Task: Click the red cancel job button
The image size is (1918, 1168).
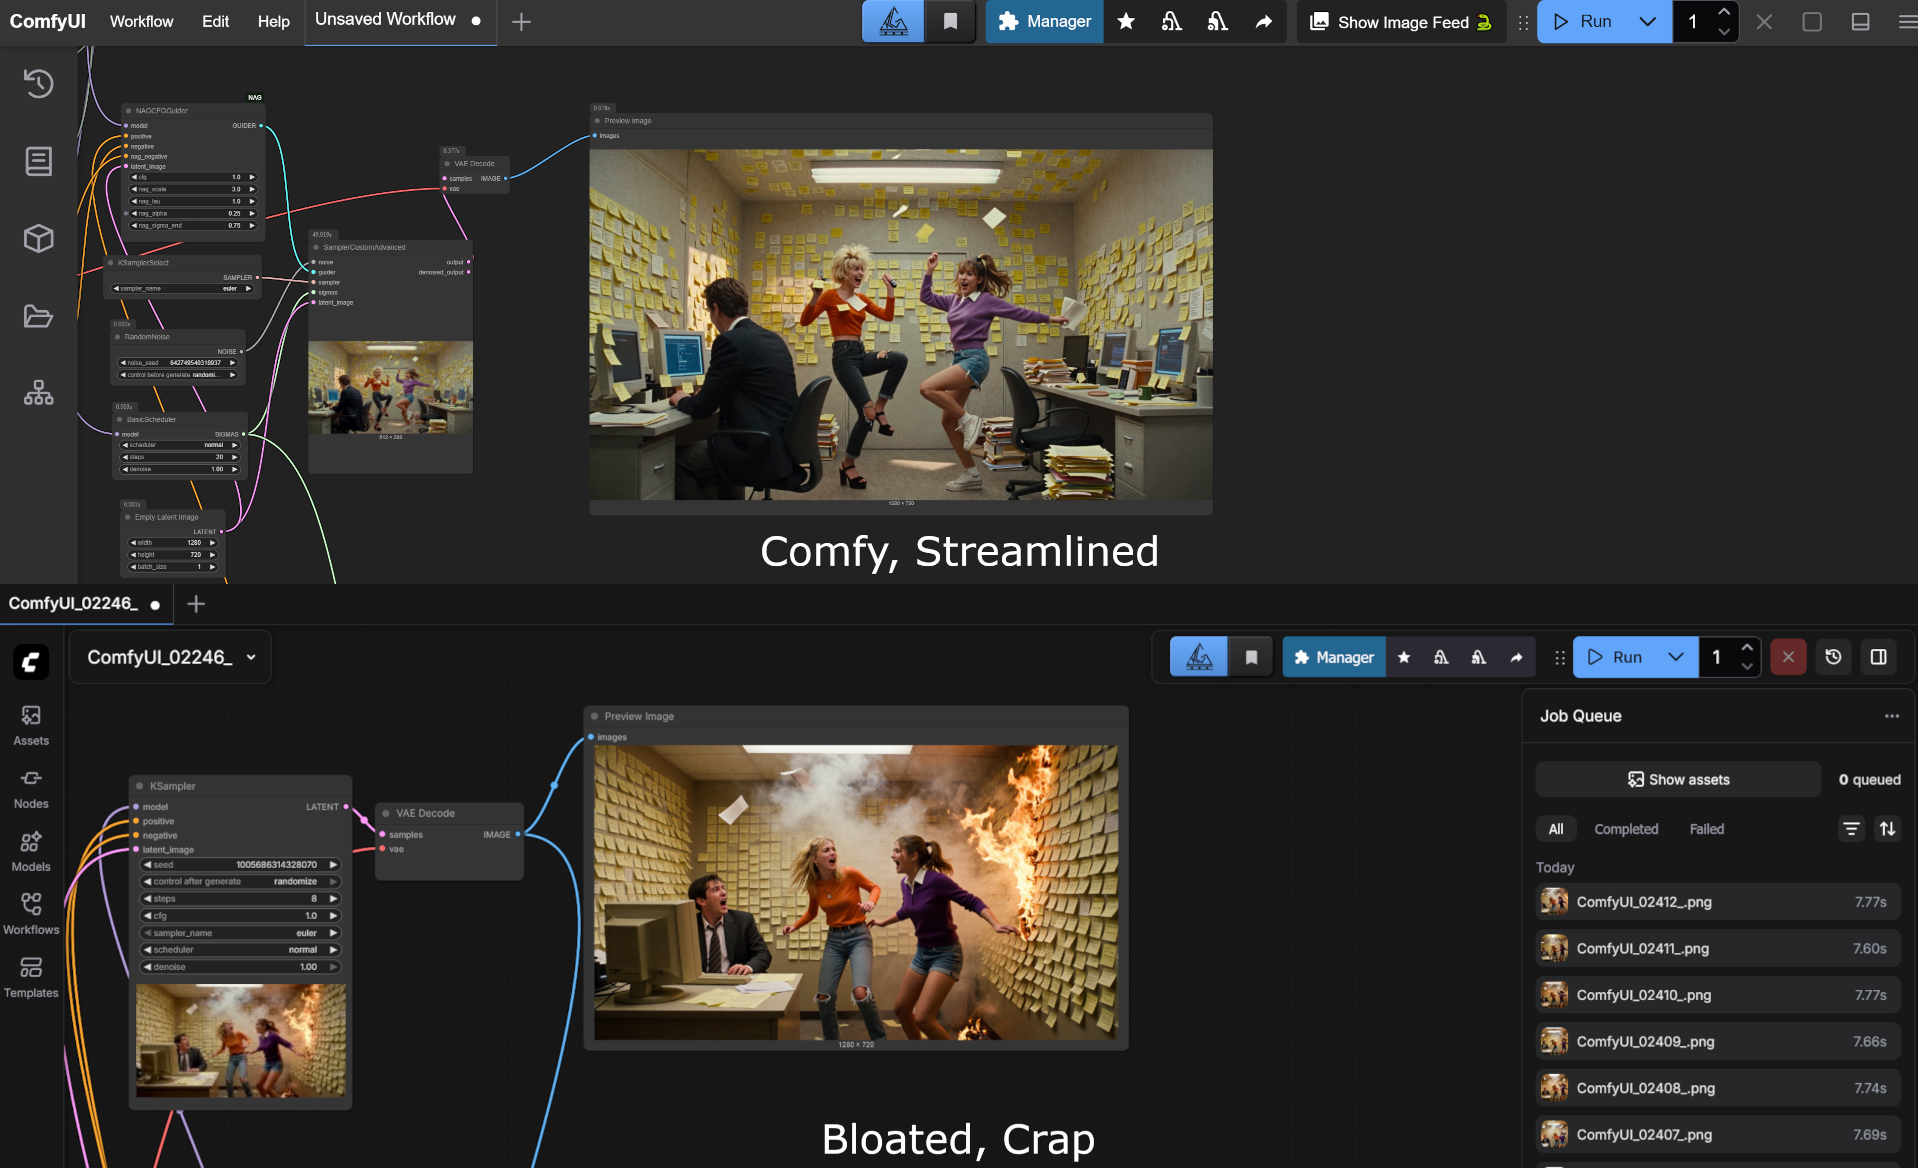Action: (1788, 657)
